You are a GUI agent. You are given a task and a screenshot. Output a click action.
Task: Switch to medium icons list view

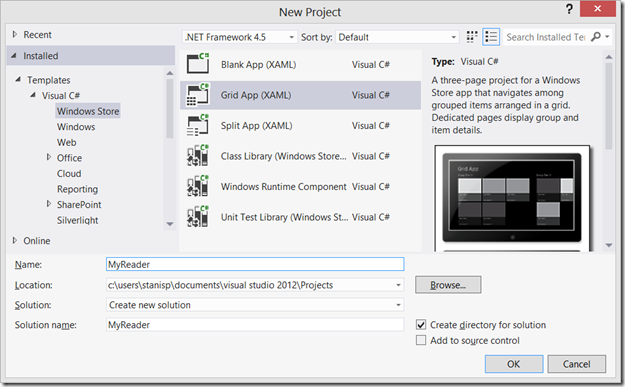click(x=491, y=37)
